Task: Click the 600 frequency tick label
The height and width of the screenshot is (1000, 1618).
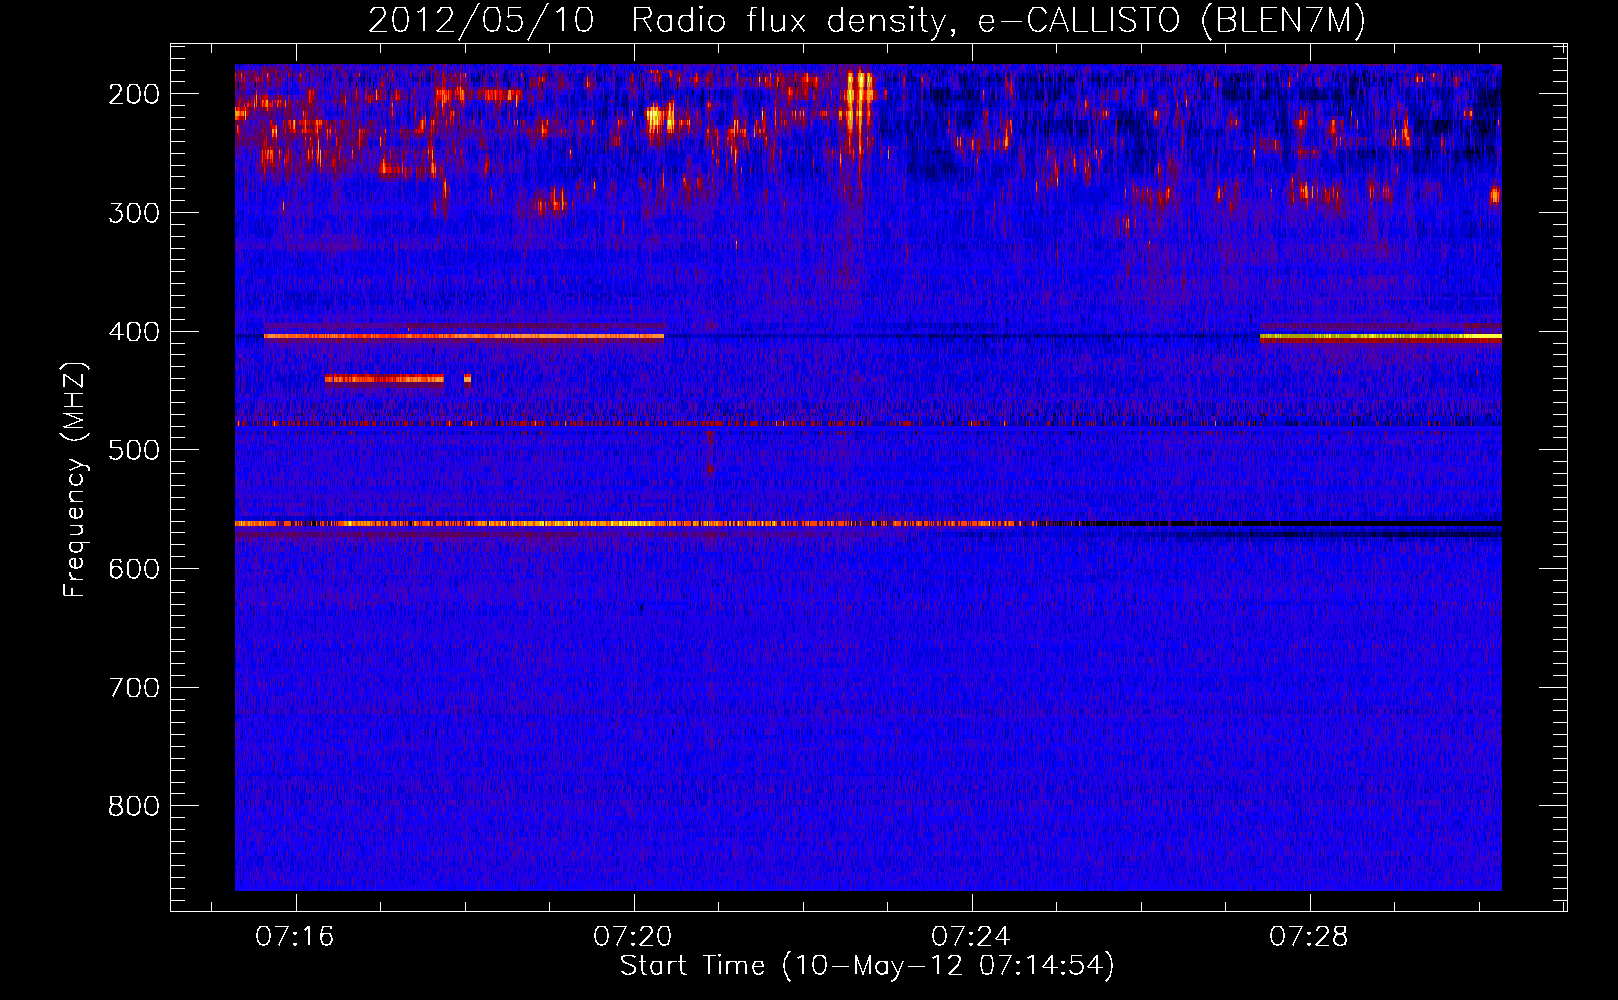Action: point(134,569)
